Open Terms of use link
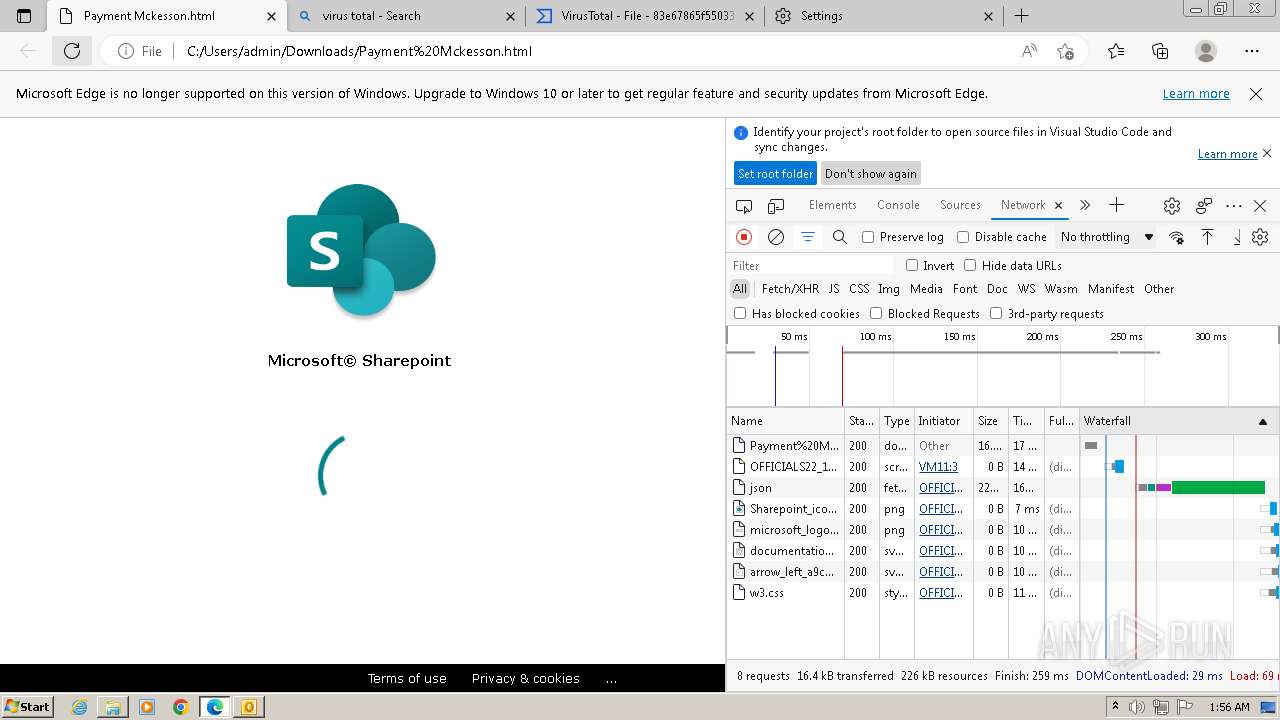Image resolution: width=1280 pixels, height=720 pixels. click(407, 678)
